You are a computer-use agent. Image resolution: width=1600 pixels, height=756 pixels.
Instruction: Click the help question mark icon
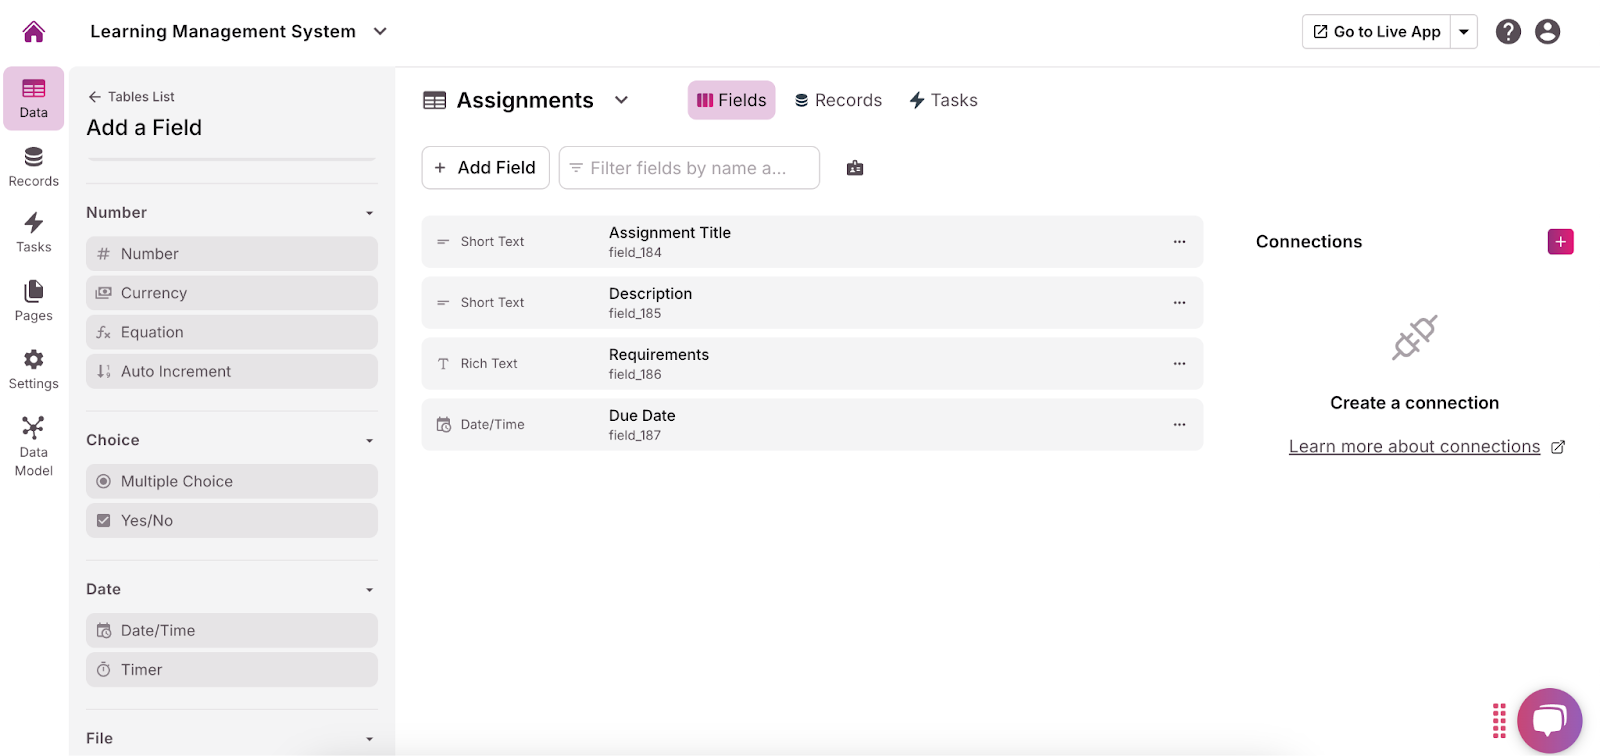[x=1508, y=32]
